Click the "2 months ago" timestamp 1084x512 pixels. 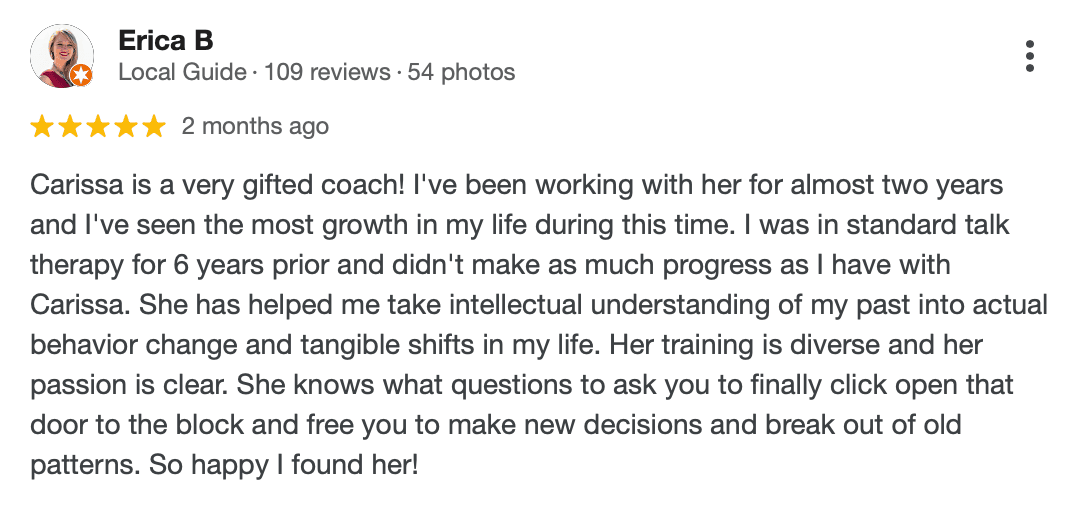(255, 127)
